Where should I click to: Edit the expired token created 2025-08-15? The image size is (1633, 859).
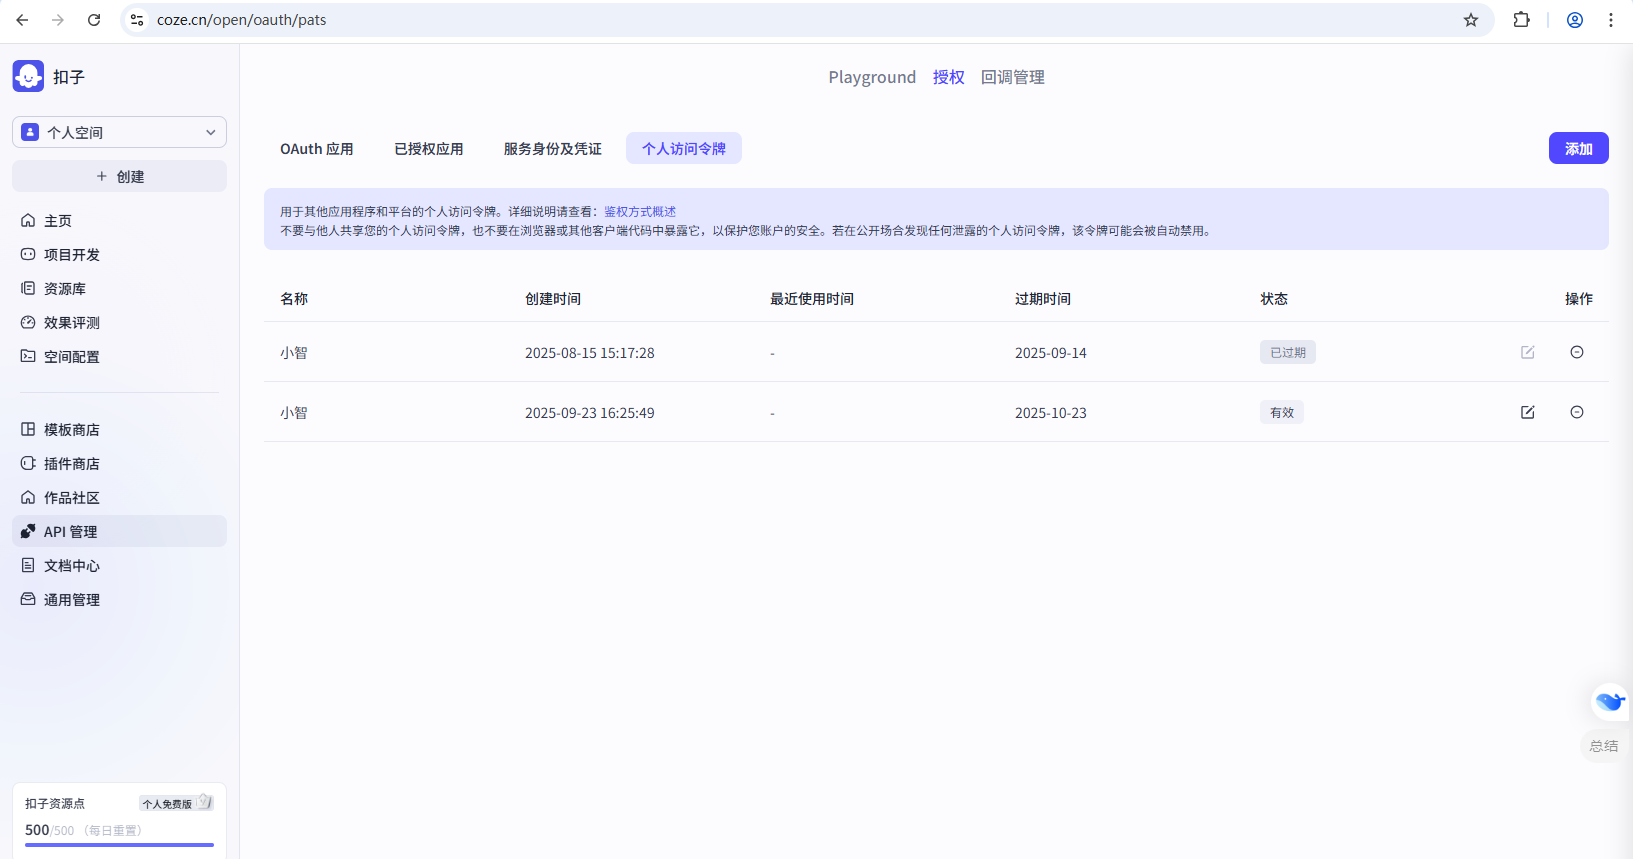pyautogui.click(x=1528, y=352)
